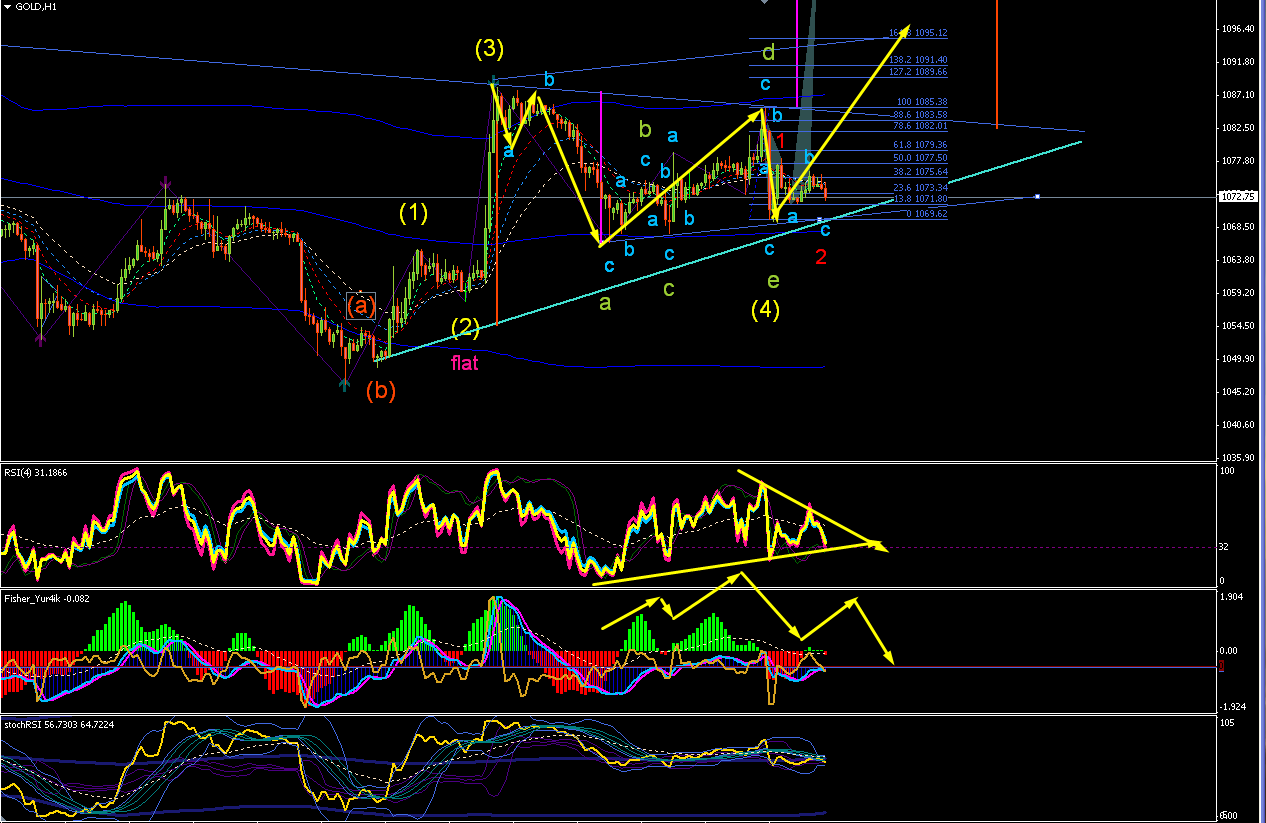
Task: Click the 1077.80 price axis label
Action: tap(1238, 161)
